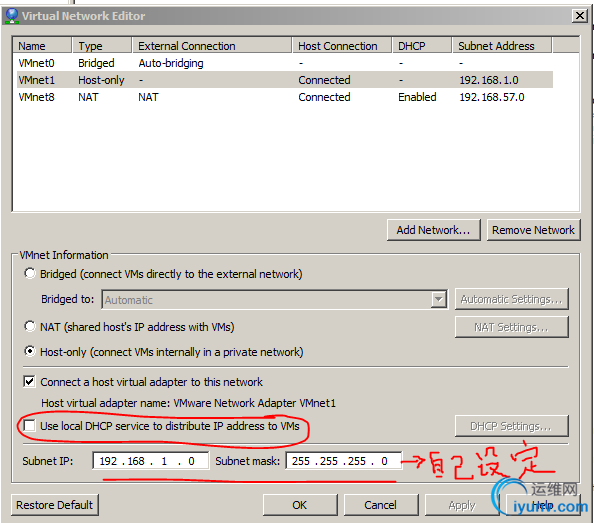This screenshot has width=594, height=523.
Task: Click in the Subnet IP field
Action: (x=150, y=461)
